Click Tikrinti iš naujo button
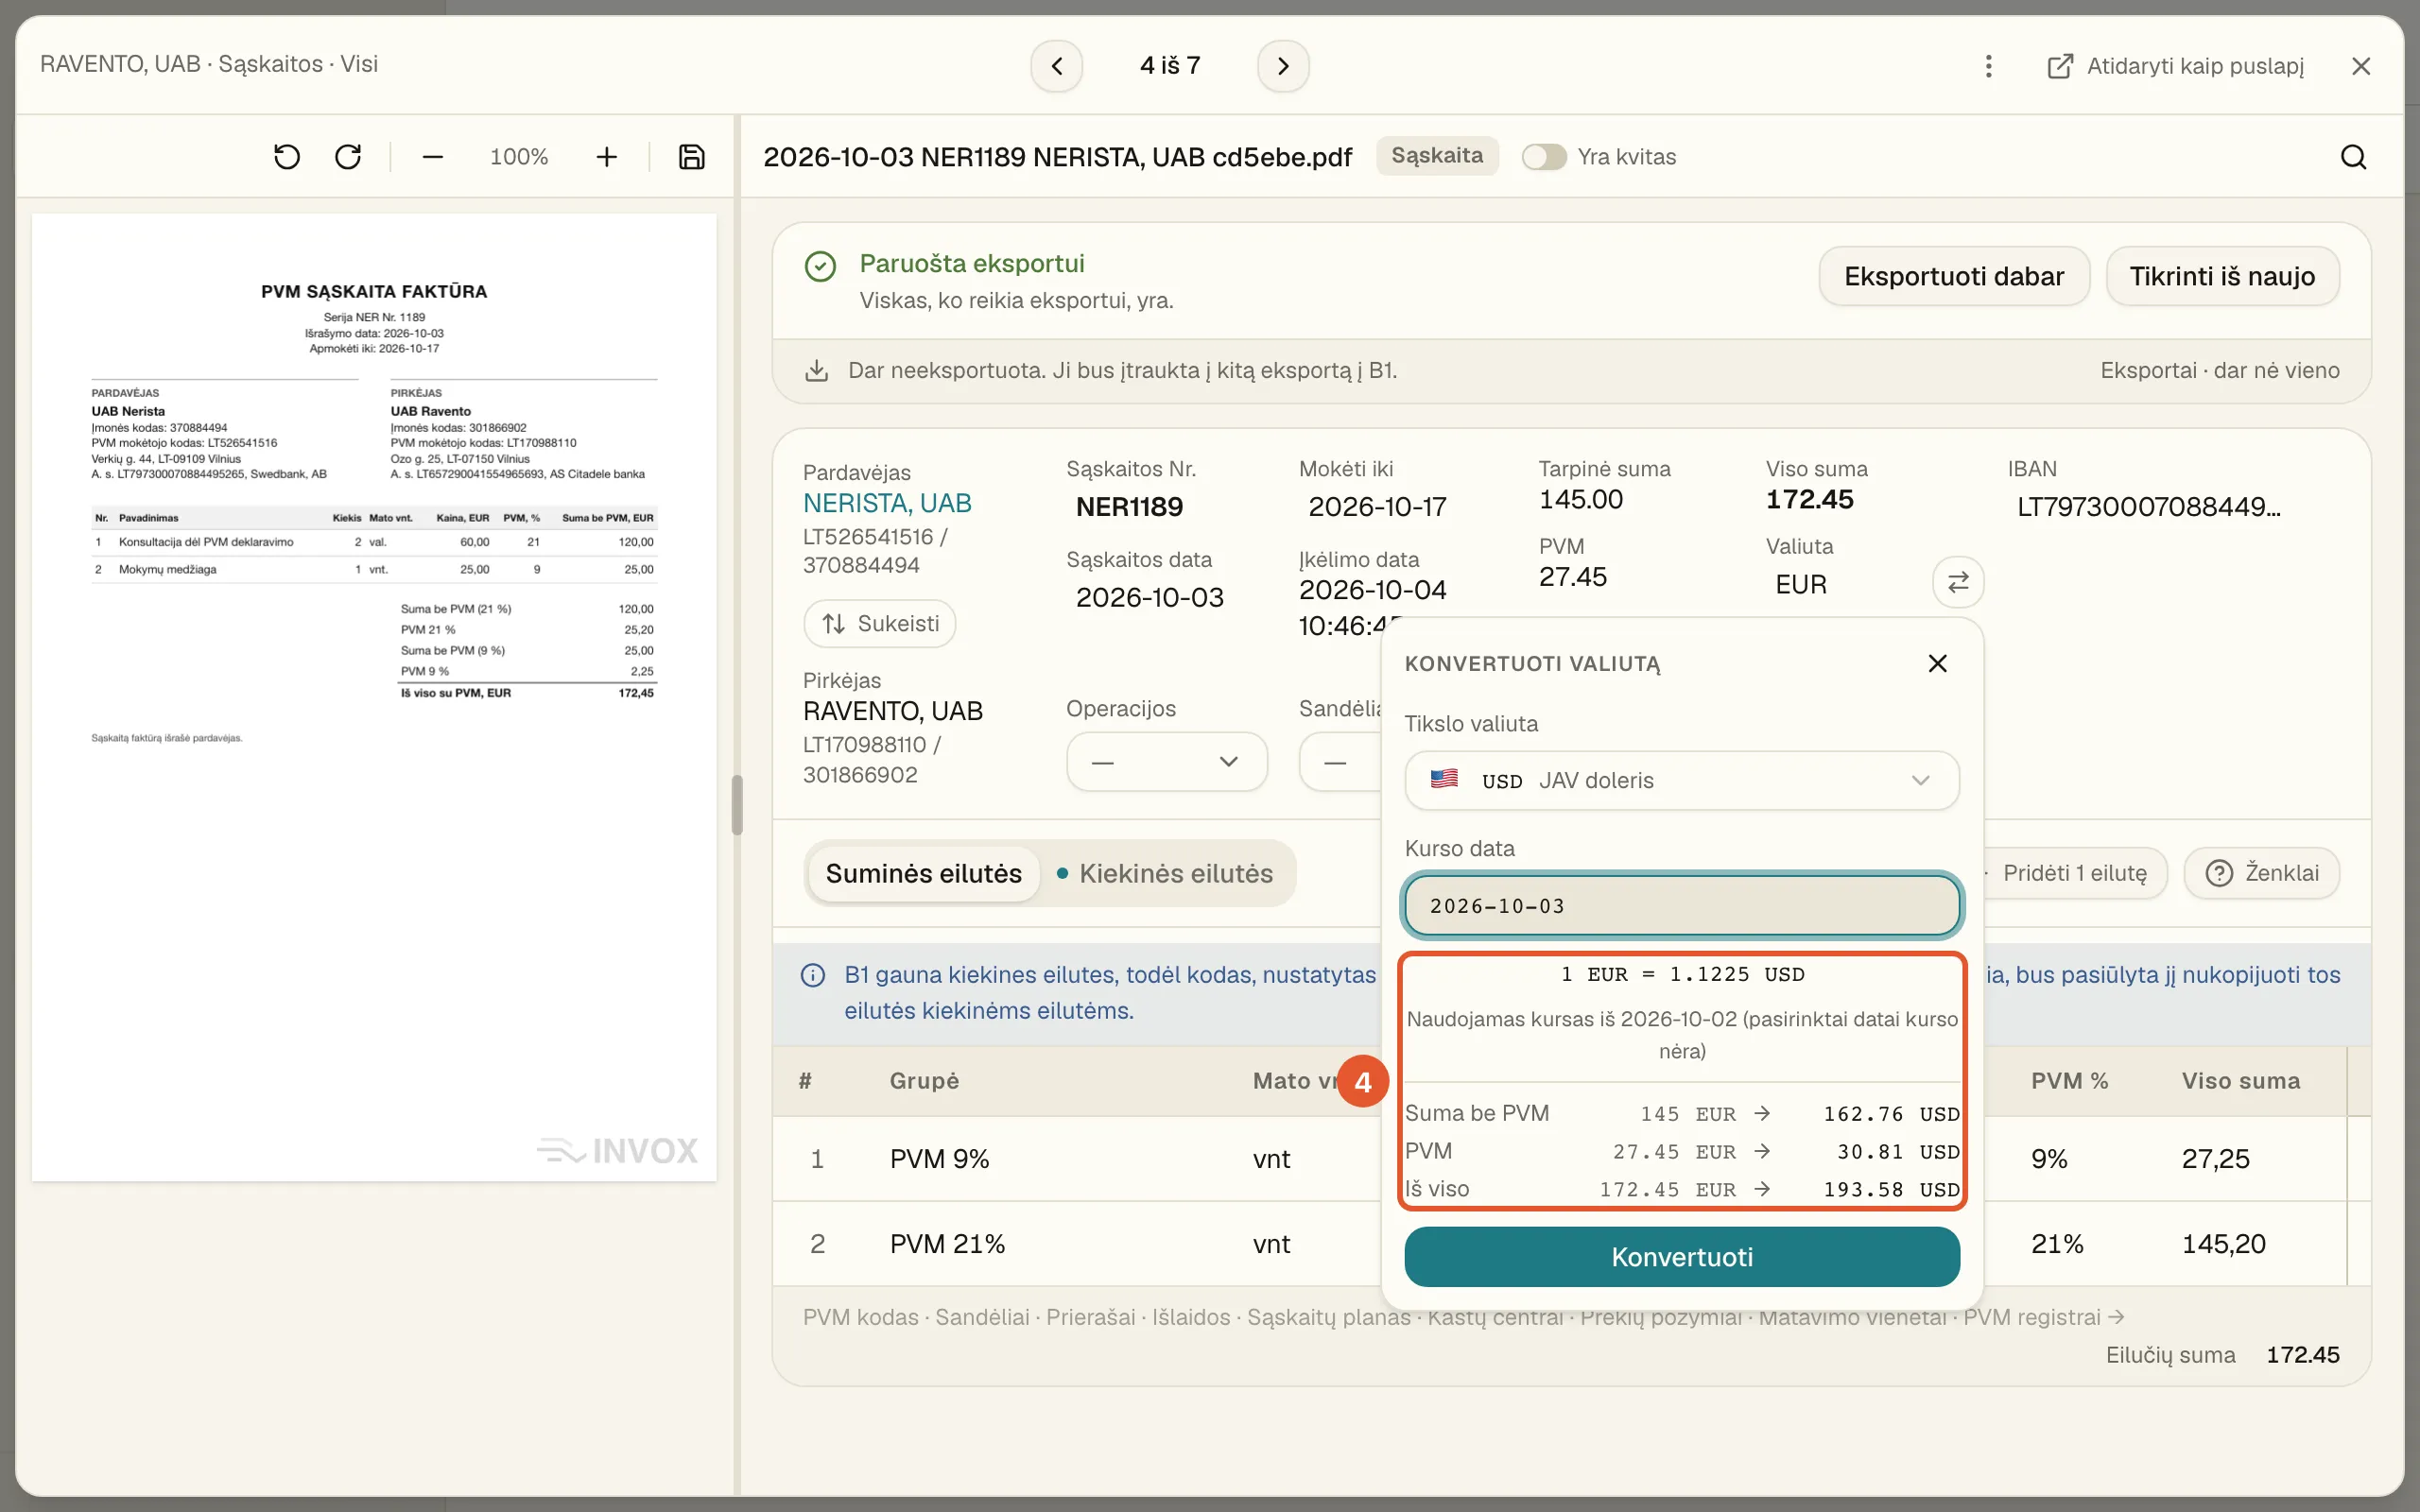The width and height of the screenshot is (2420, 1512). (2222, 276)
